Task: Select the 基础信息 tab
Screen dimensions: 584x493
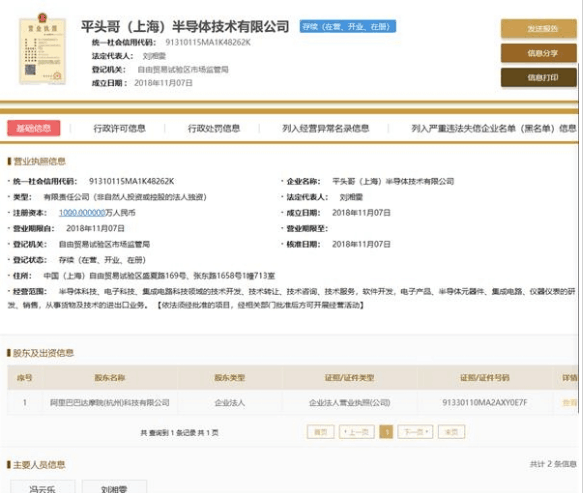Action: pyautogui.click(x=34, y=128)
